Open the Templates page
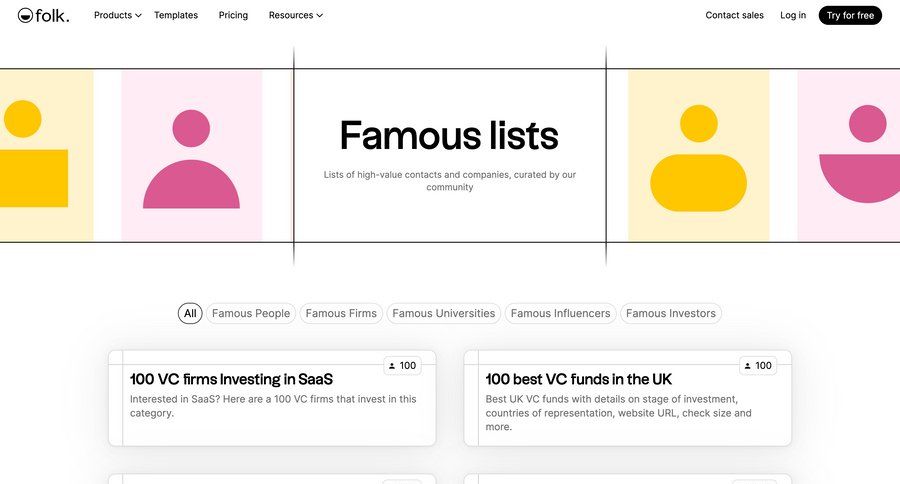Viewport: 900px width, 484px height. pyautogui.click(x=176, y=15)
